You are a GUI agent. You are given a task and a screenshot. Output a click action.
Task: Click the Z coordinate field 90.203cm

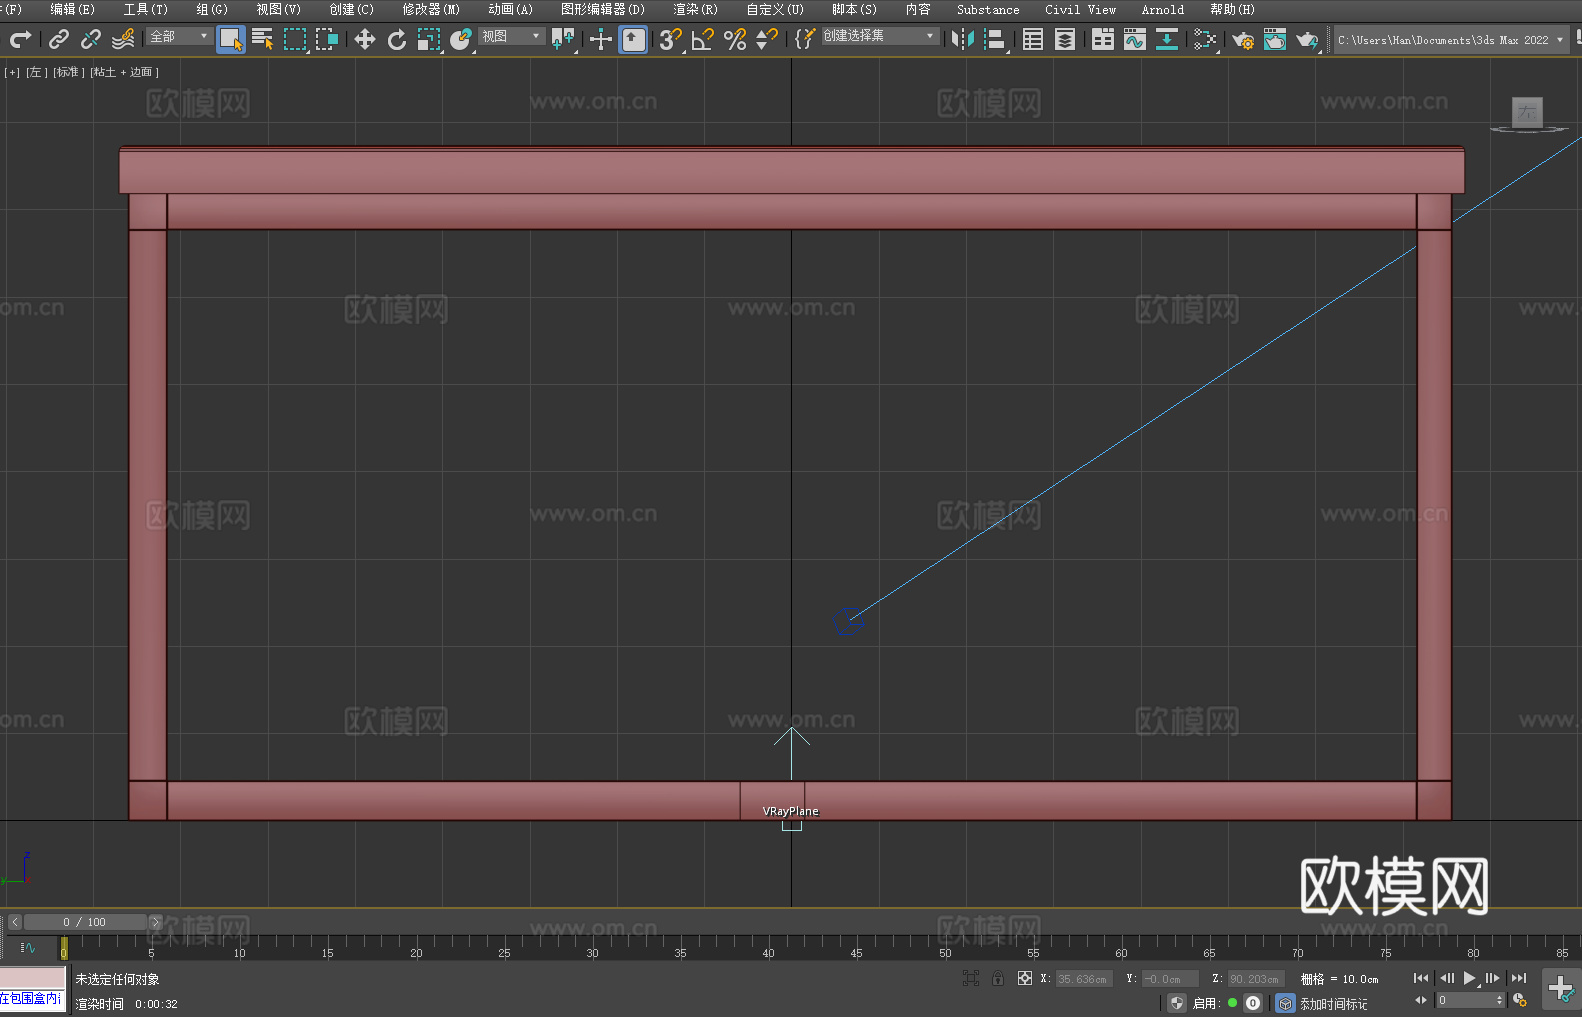(1255, 979)
